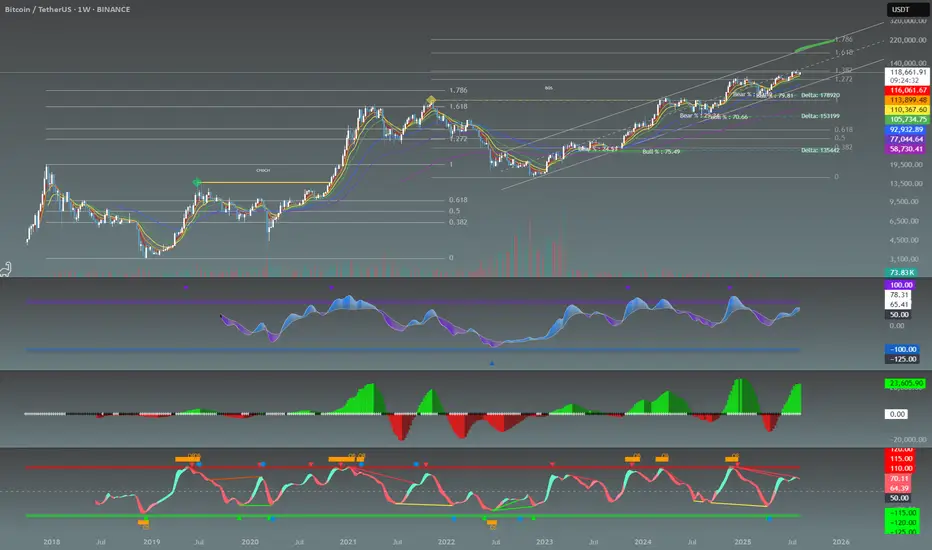Click 2026 on the time axis
The height and width of the screenshot is (550, 932).
coord(841,542)
